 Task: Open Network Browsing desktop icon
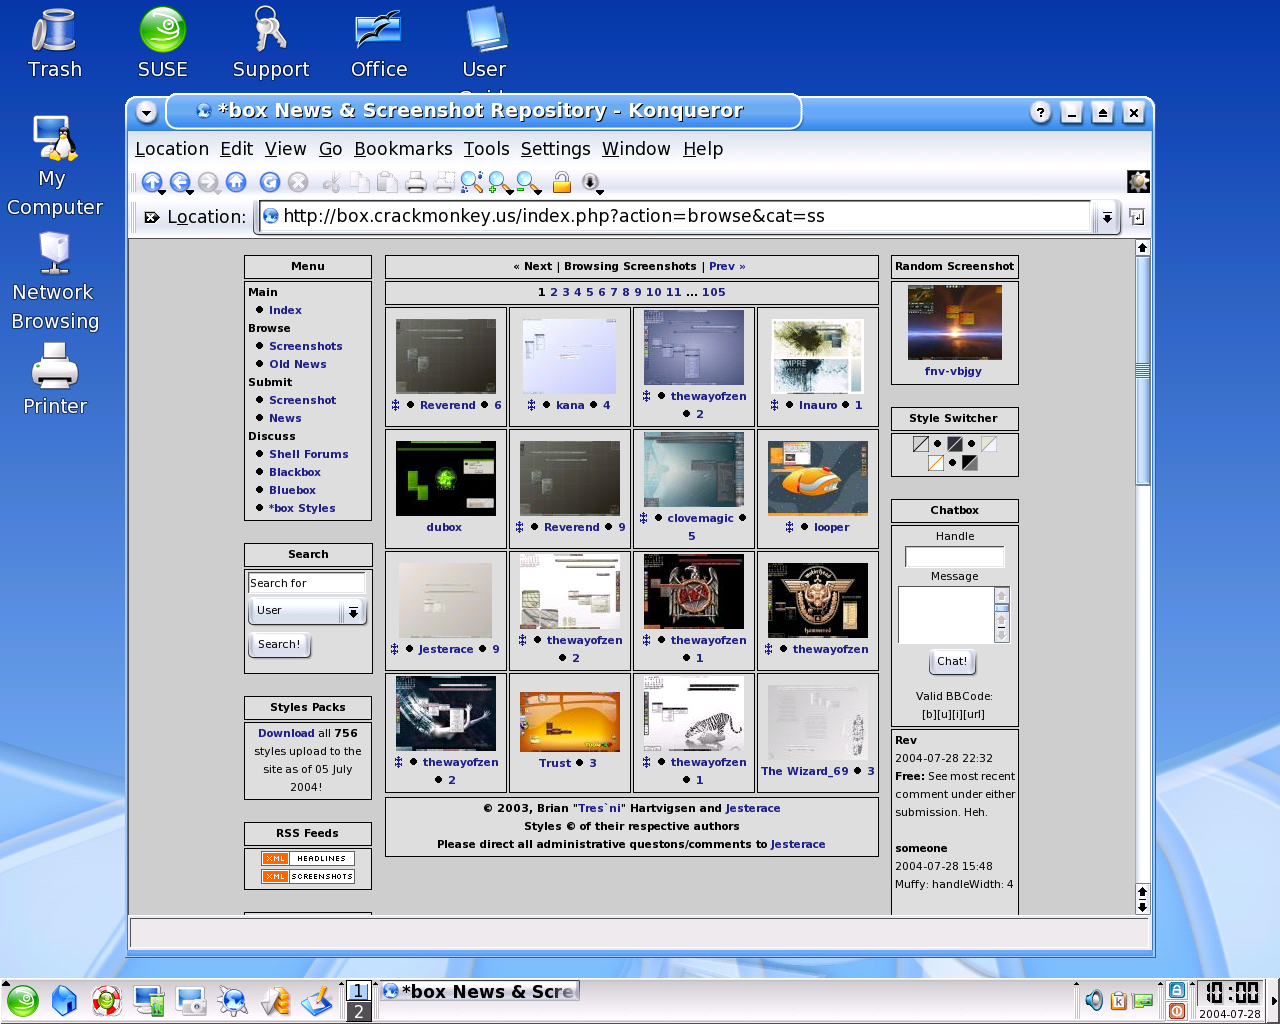pyautogui.click(x=55, y=281)
